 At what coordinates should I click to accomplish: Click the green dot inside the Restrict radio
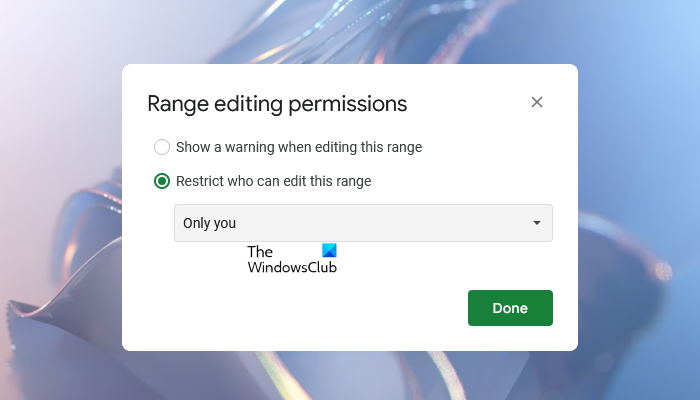click(162, 181)
